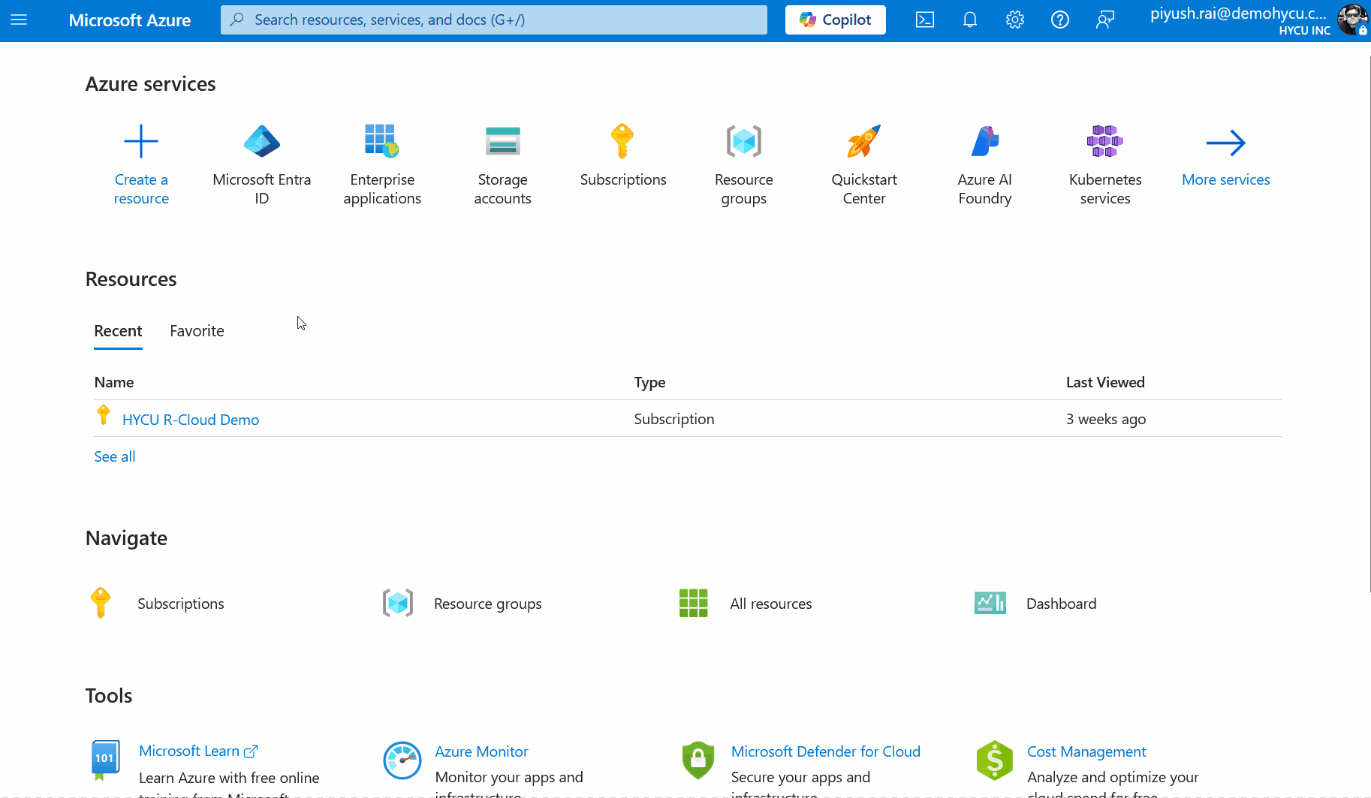Click the user account avatar
The width and height of the screenshot is (1371, 798).
pyautogui.click(x=1352, y=19)
